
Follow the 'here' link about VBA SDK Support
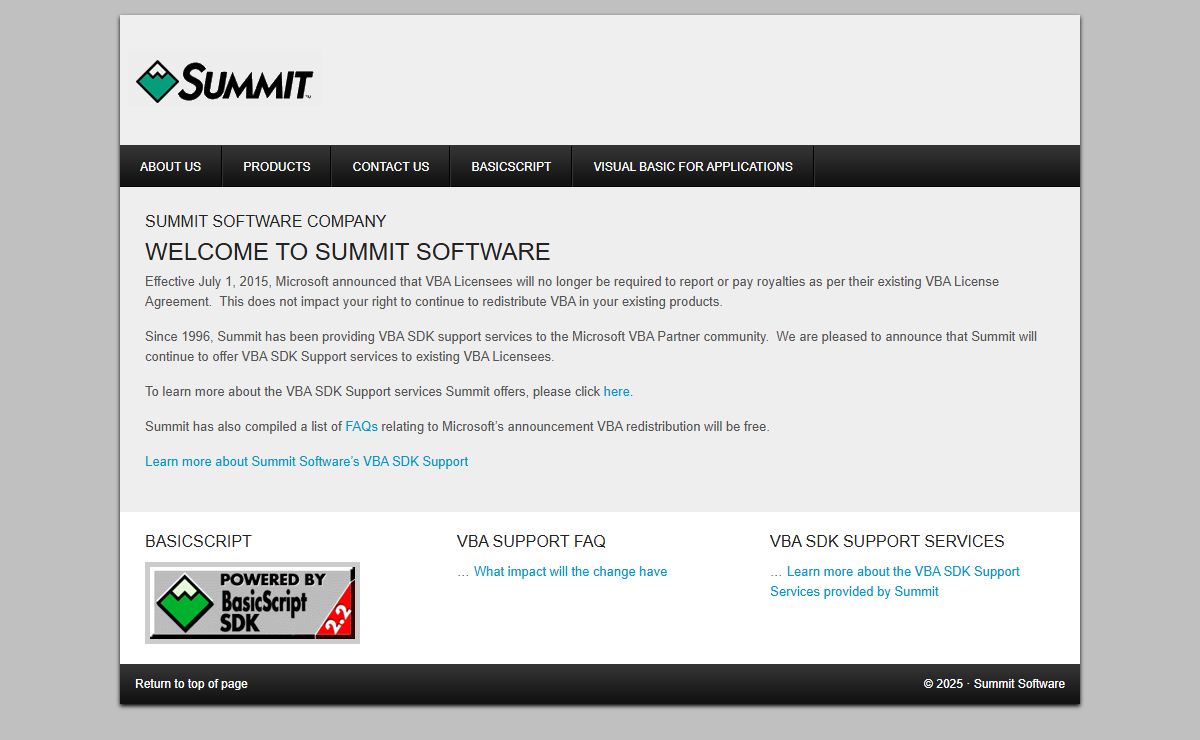616,392
